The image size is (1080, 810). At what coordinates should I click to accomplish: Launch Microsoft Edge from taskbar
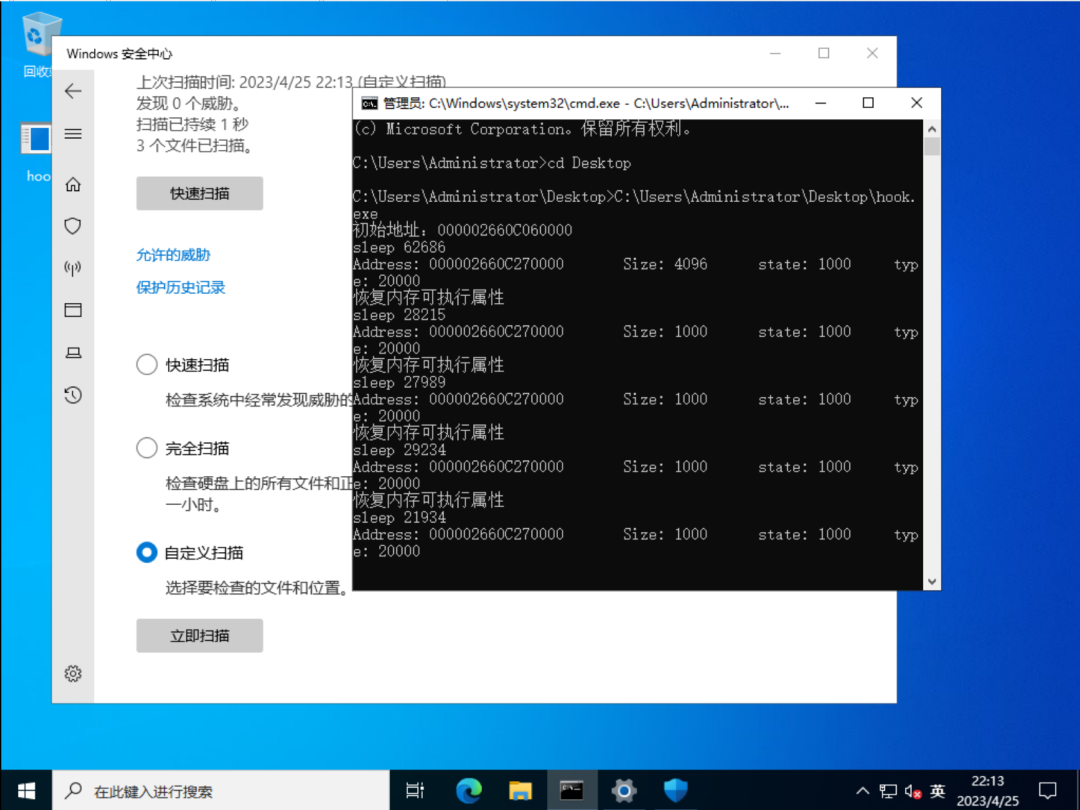point(468,790)
